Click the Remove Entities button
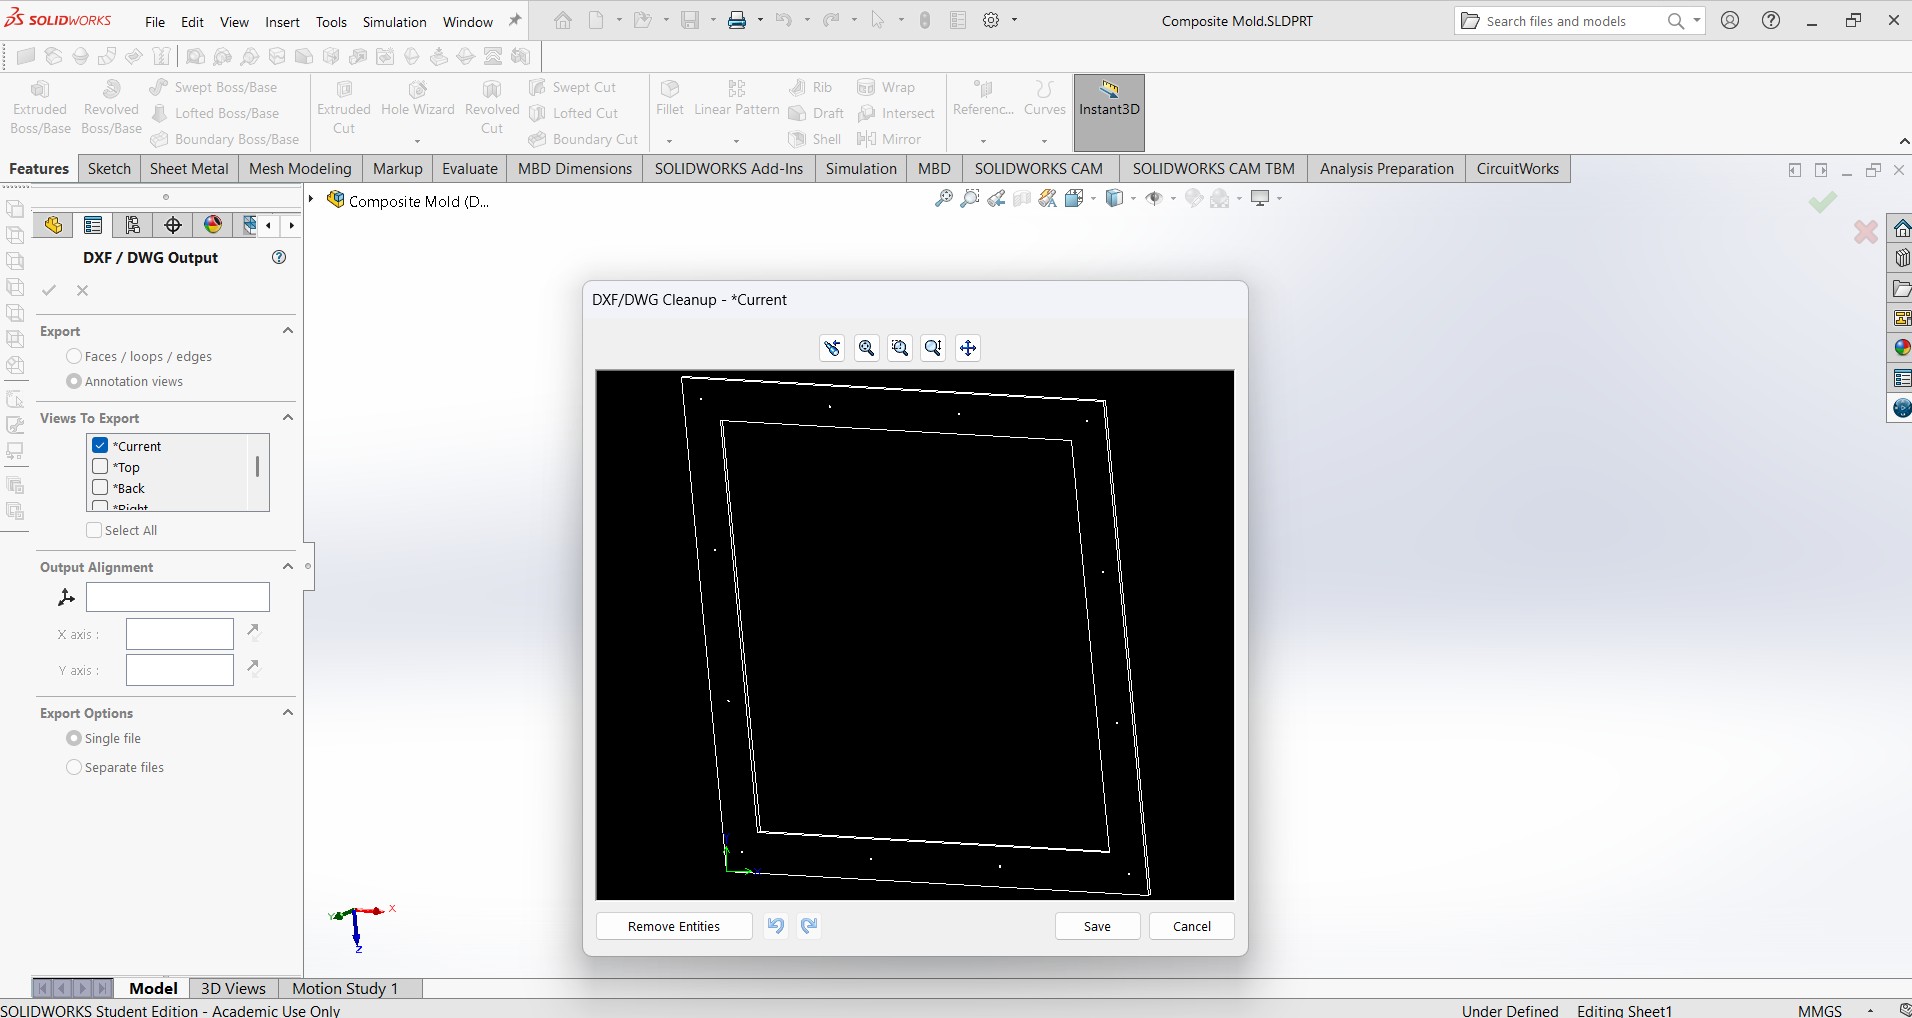Viewport: 1912px width, 1018px height. click(x=674, y=926)
